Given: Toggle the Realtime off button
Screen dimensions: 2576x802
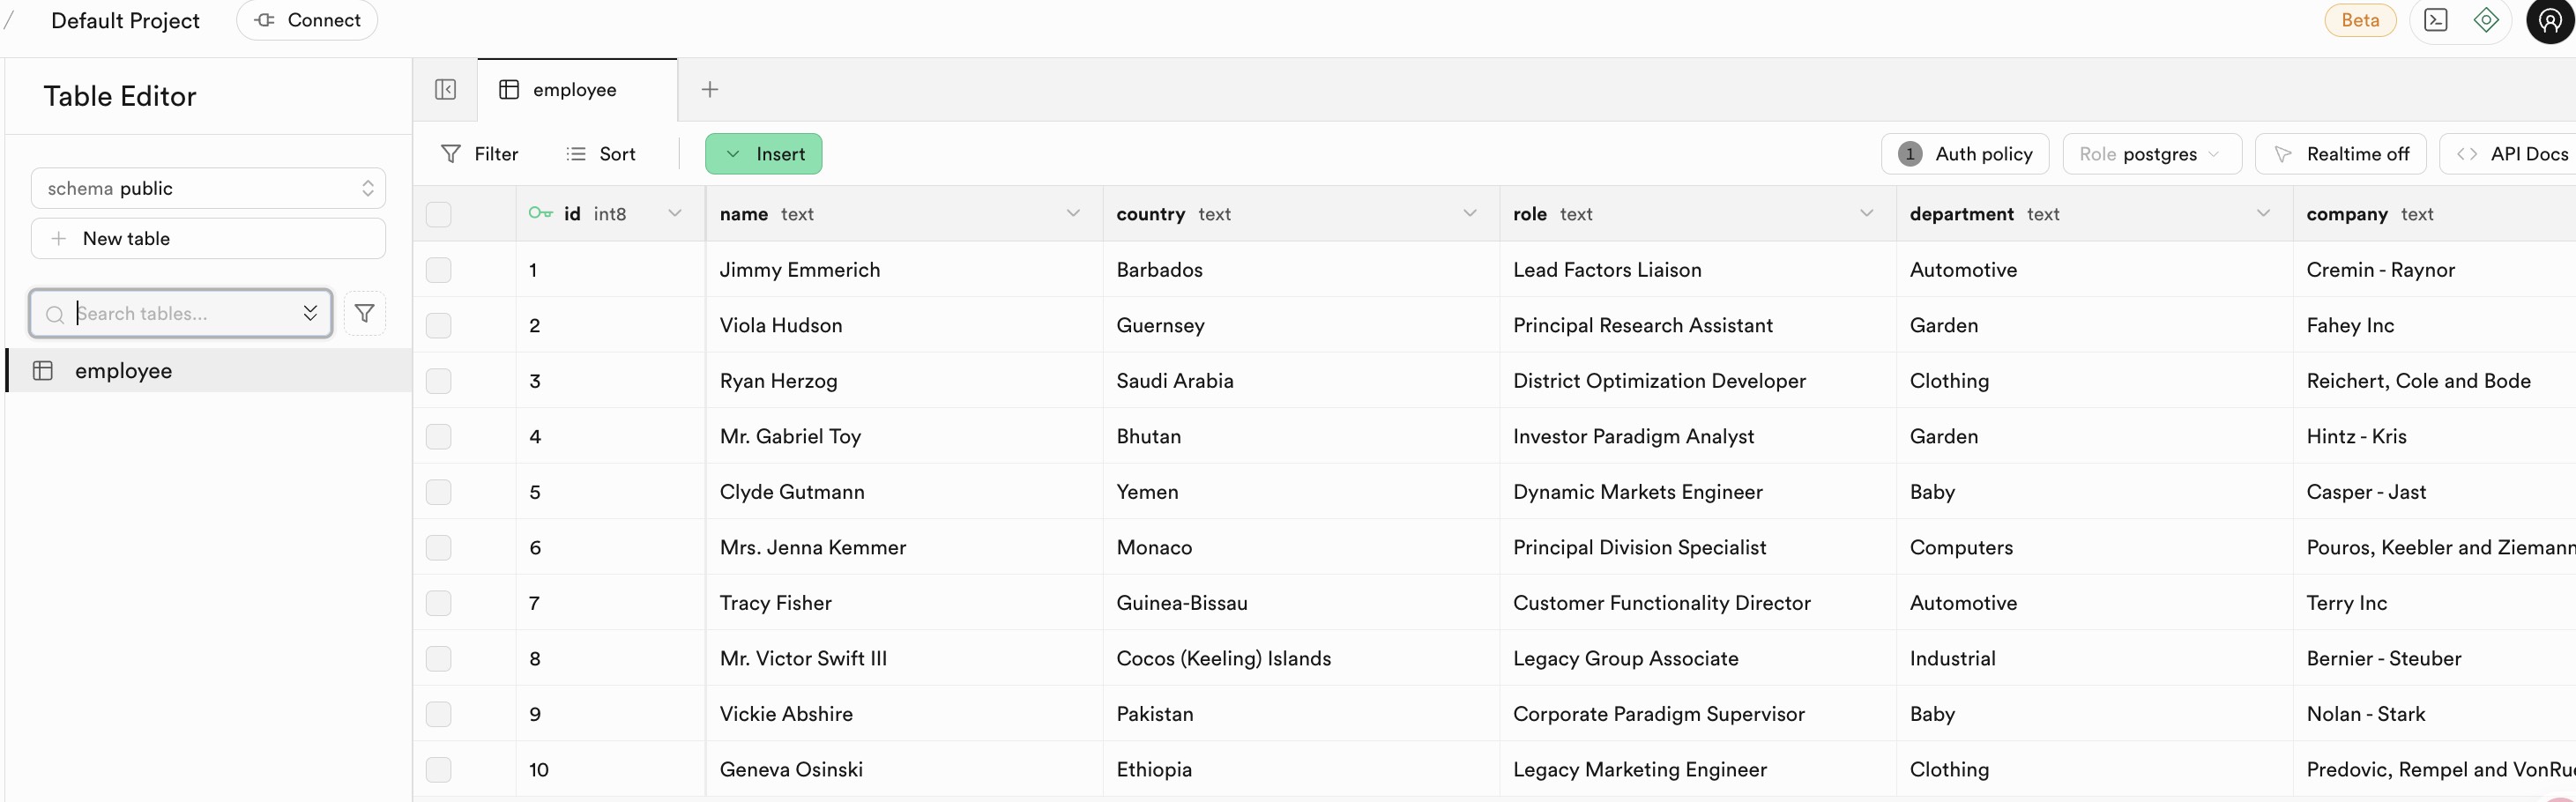Looking at the screenshot, I should pyautogui.click(x=2340, y=154).
